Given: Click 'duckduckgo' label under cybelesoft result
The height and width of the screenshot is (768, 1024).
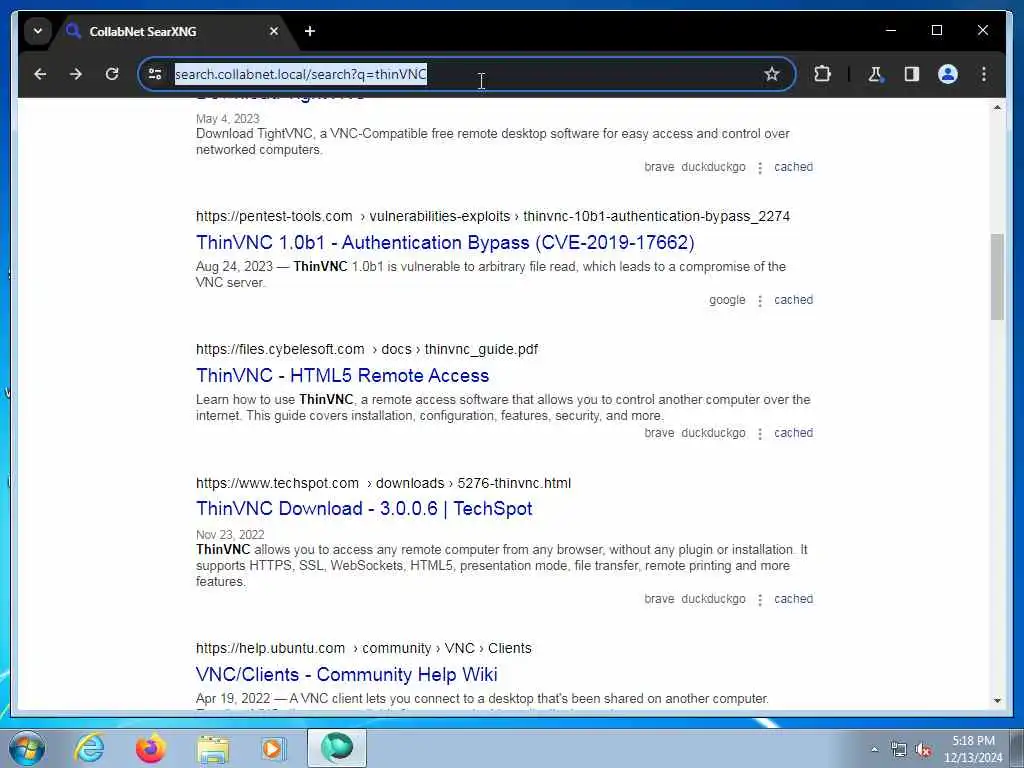Looking at the screenshot, I should tap(713, 432).
